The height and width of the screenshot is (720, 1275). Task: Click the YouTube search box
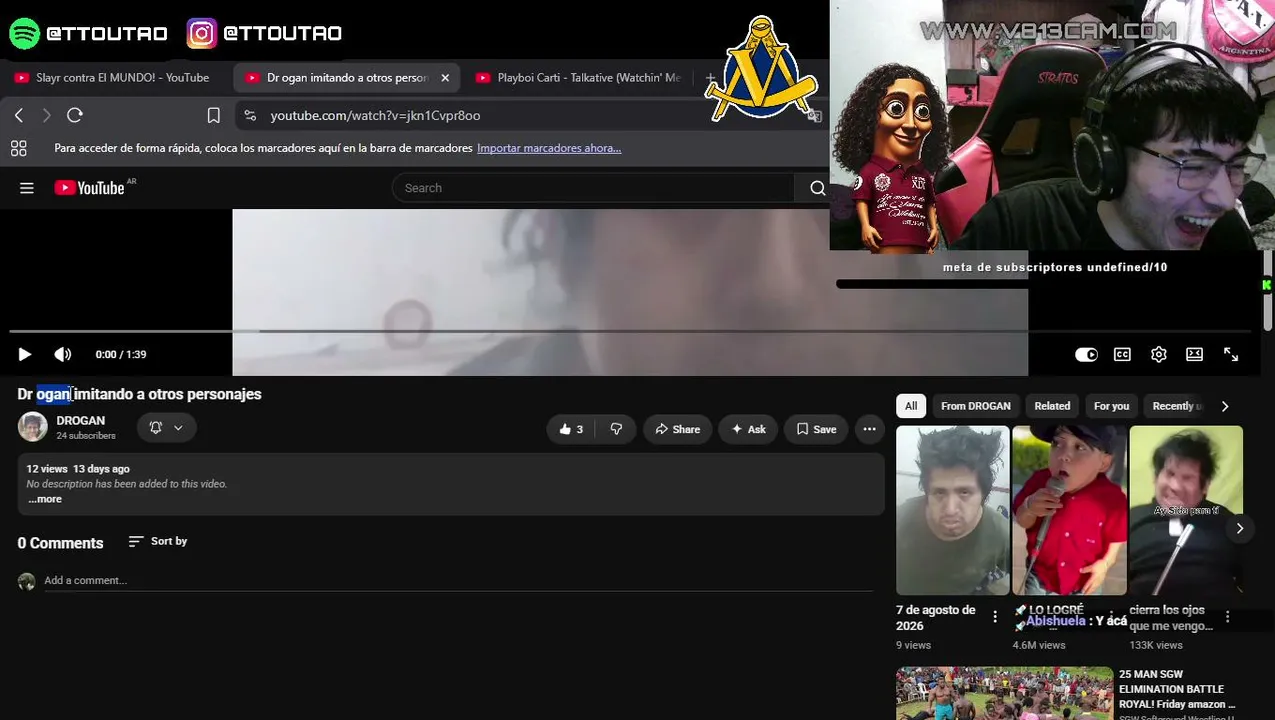[x=594, y=188]
